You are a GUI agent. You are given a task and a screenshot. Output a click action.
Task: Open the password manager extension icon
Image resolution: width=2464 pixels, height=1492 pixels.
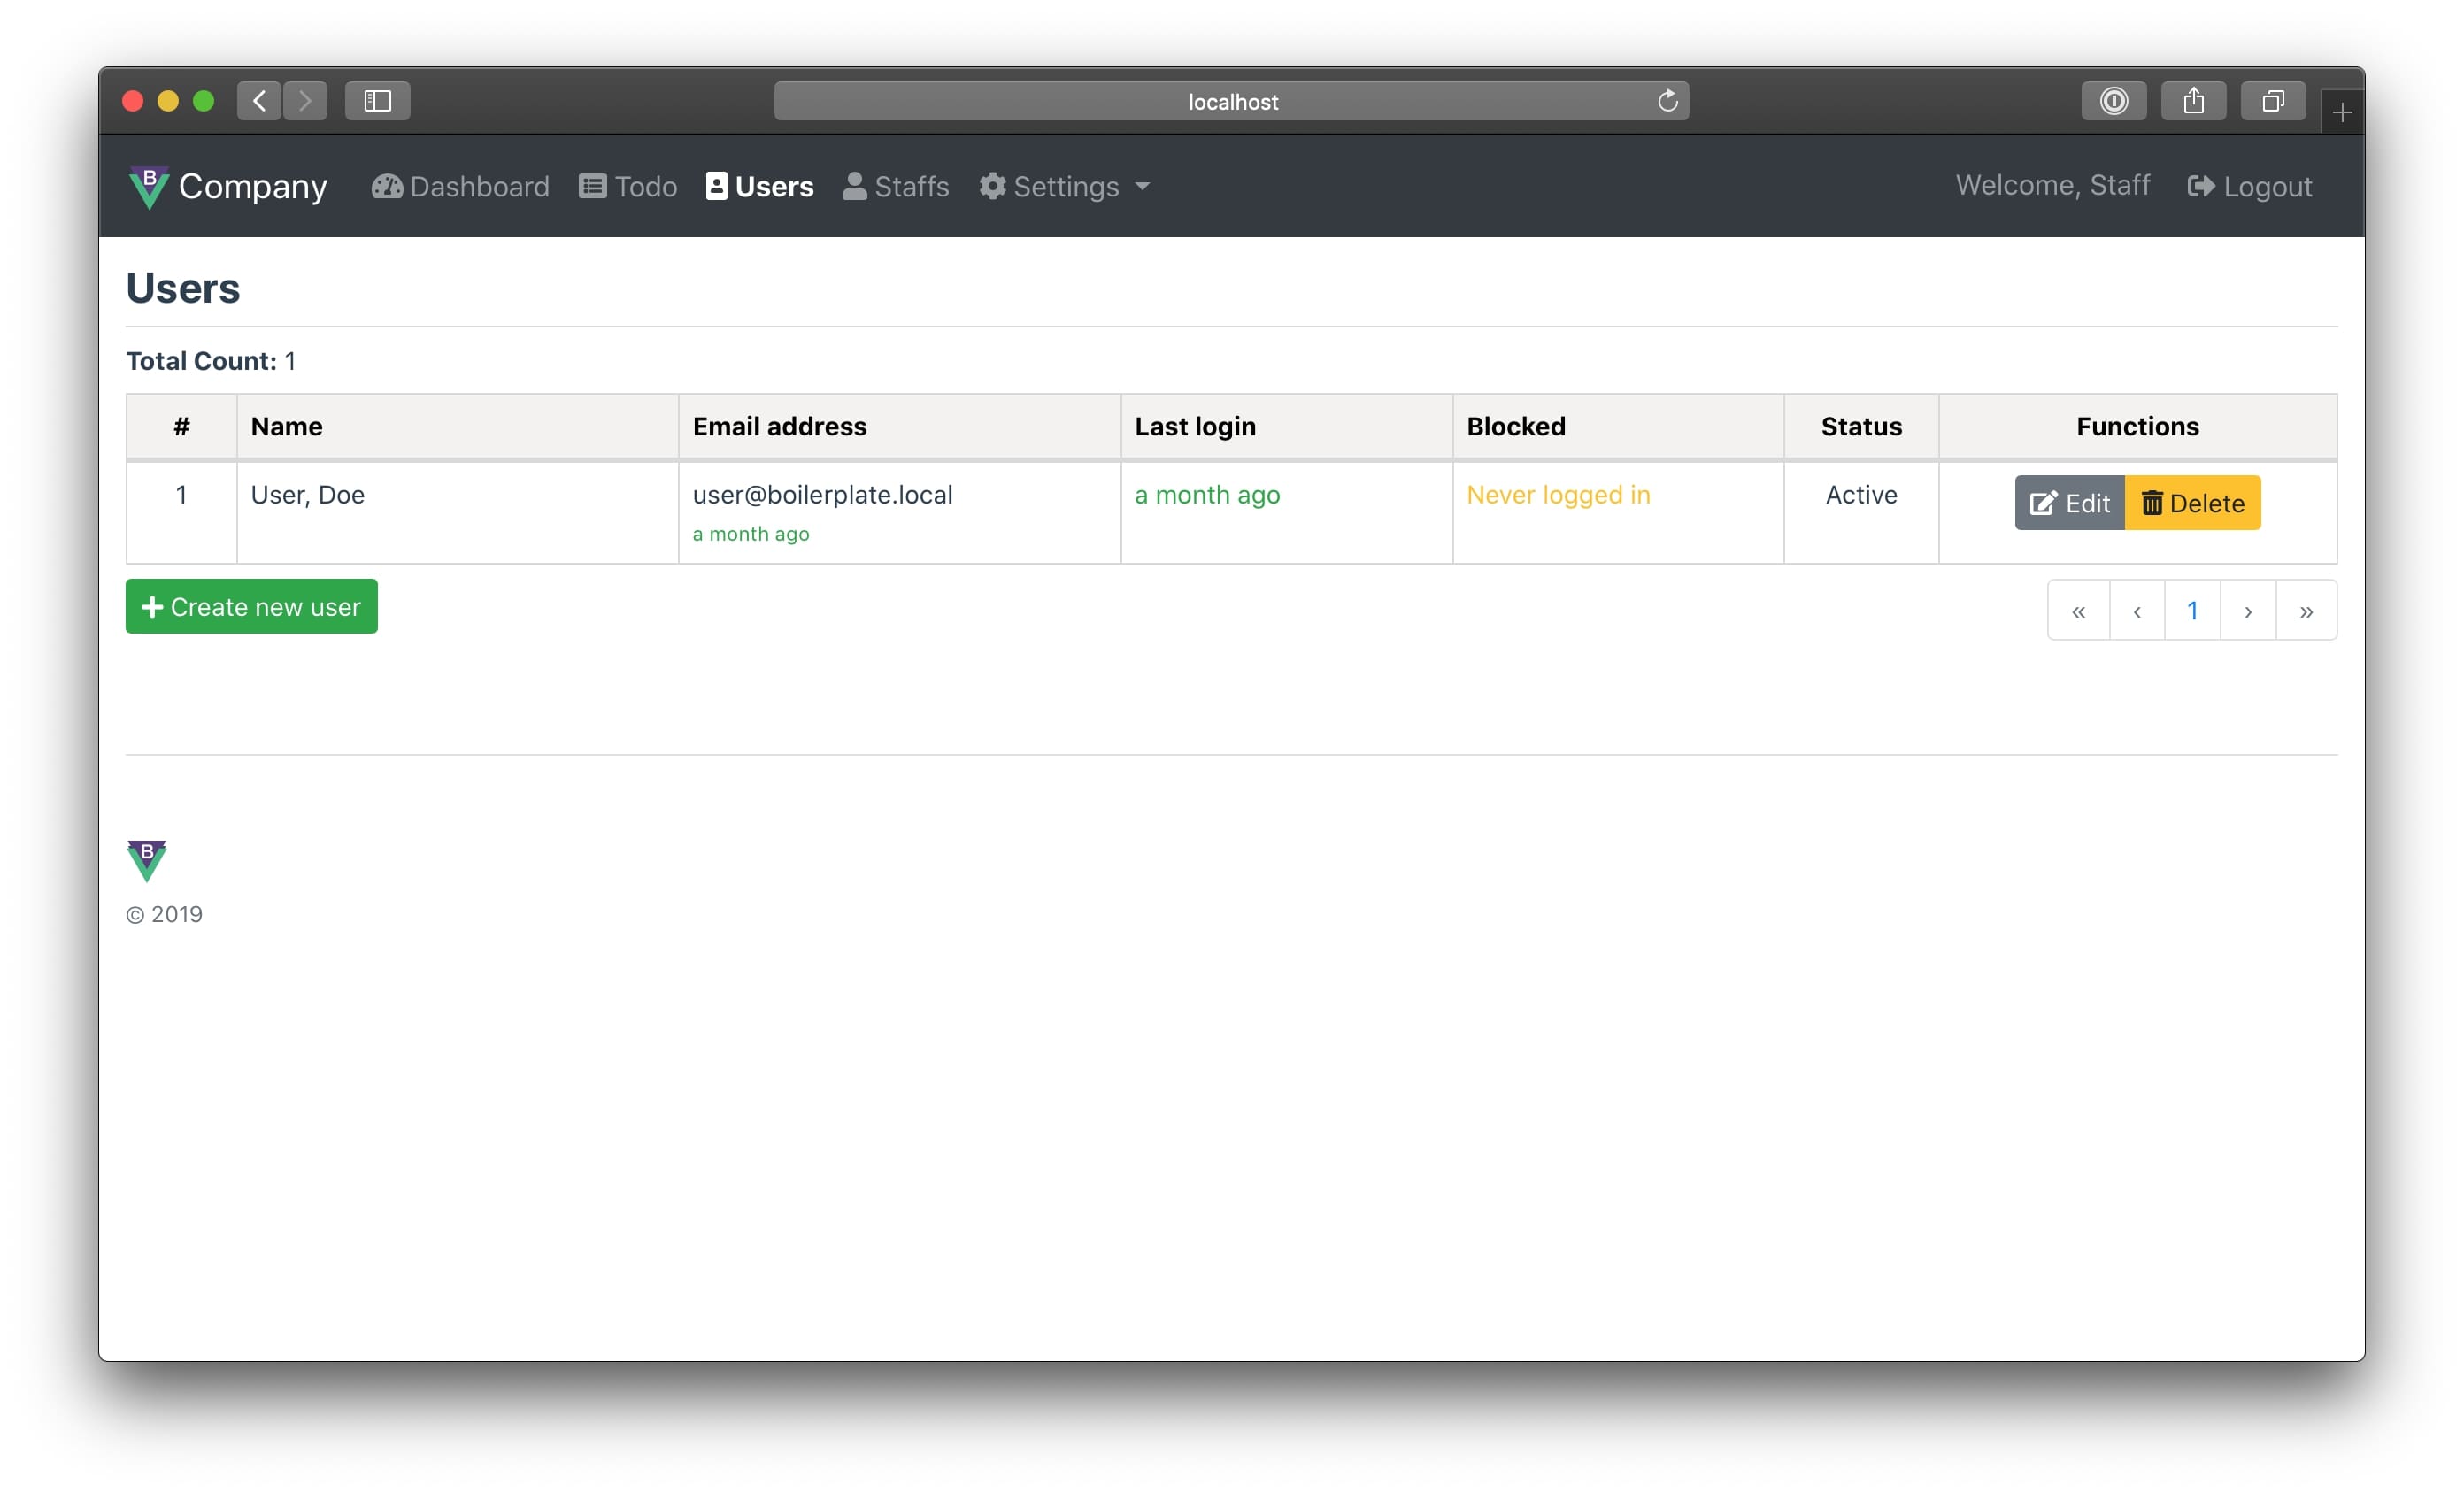[2113, 101]
